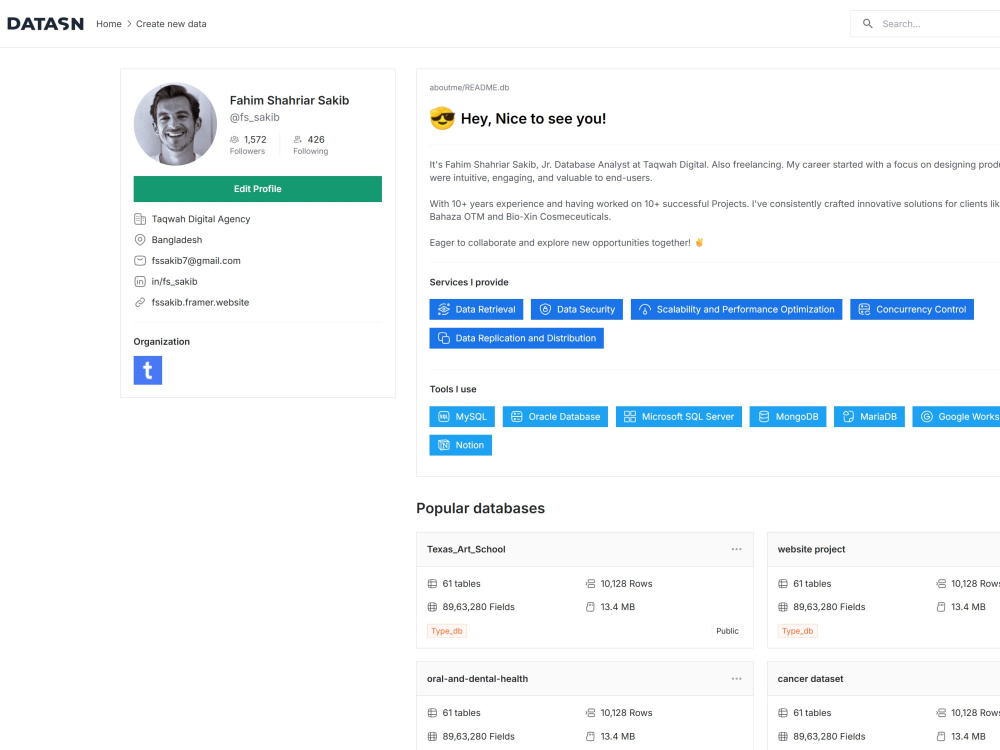
Task: Click the Public label on Texas_Art_School
Action: 727,631
